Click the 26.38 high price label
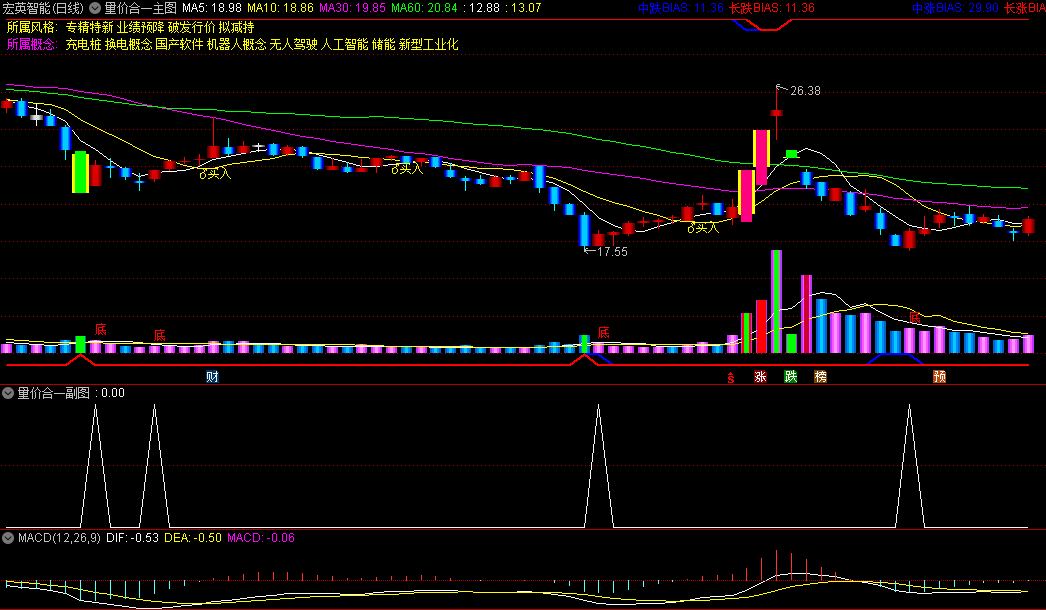The width and height of the screenshot is (1046, 610). point(805,91)
